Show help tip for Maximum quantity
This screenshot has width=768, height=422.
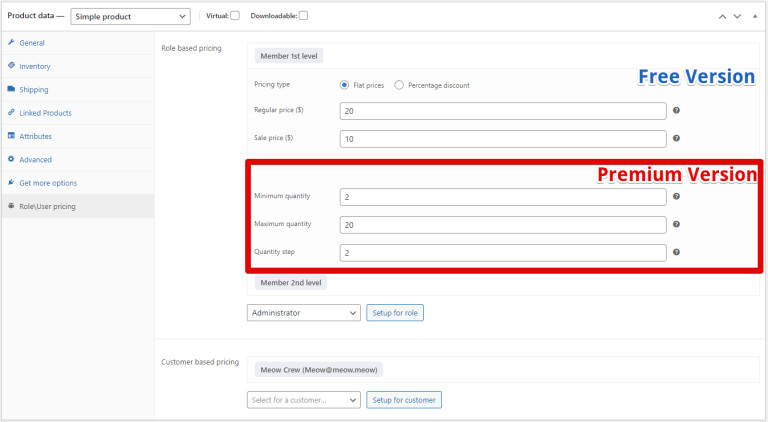(x=676, y=224)
